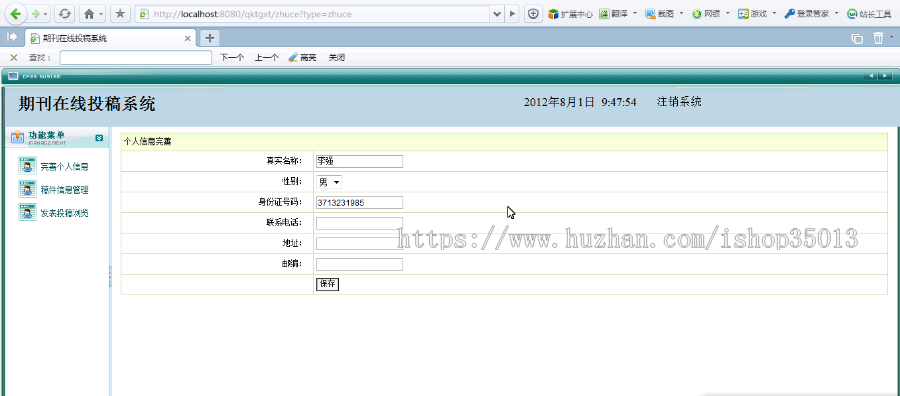Open the dropdown arrow next to the trash icon
The image size is (900, 396).
tap(892, 36)
